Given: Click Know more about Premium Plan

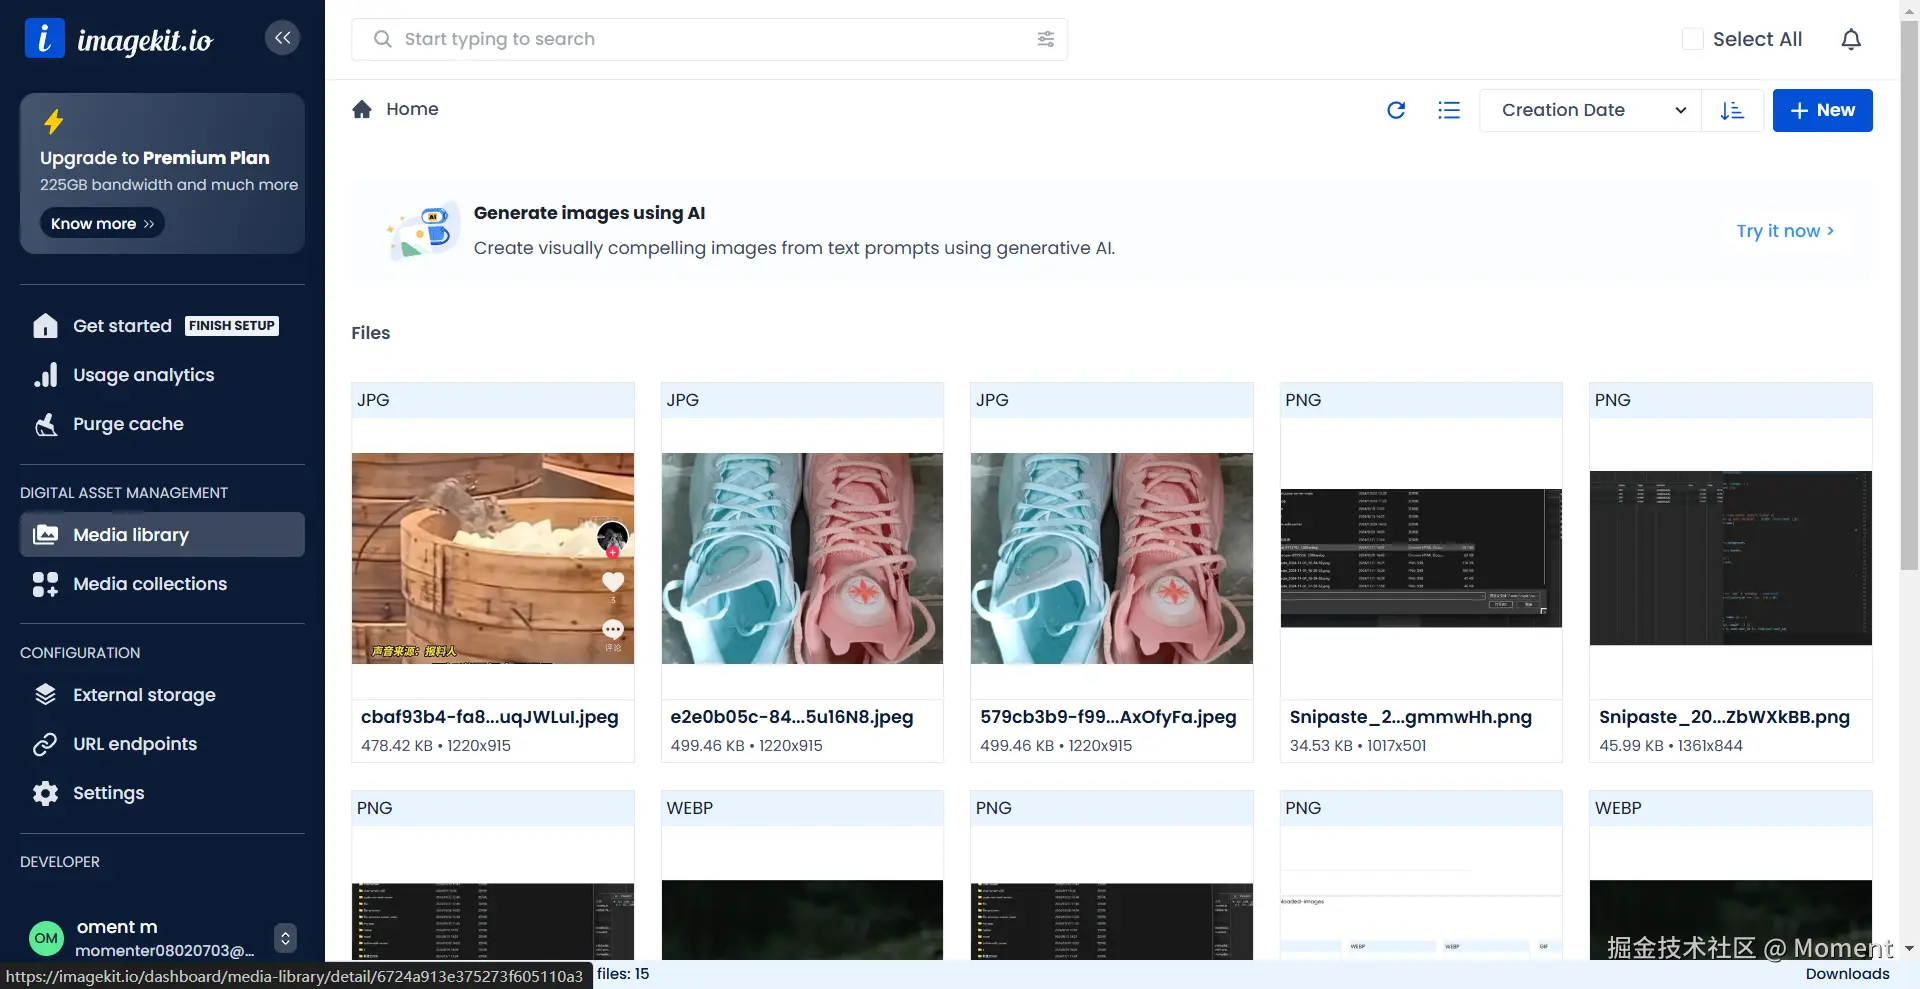Looking at the screenshot, I should (x=102, y=223).
